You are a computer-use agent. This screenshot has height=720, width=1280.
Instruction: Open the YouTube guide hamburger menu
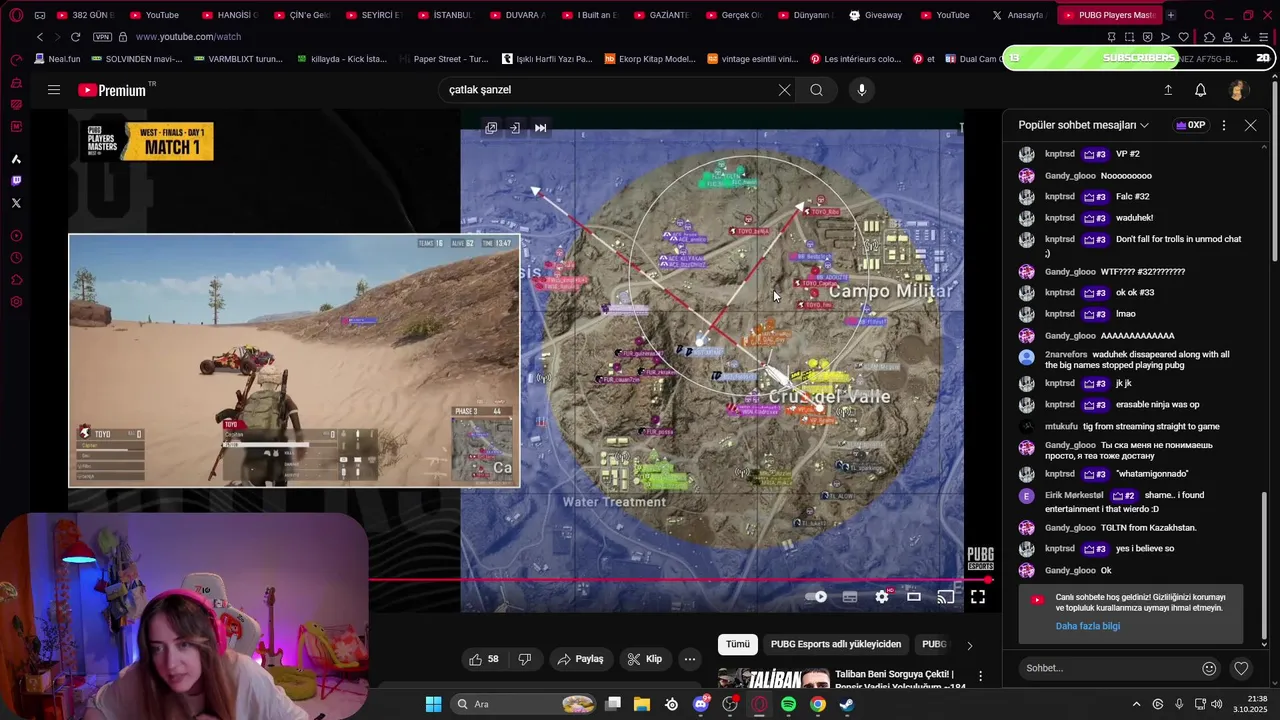54,90
